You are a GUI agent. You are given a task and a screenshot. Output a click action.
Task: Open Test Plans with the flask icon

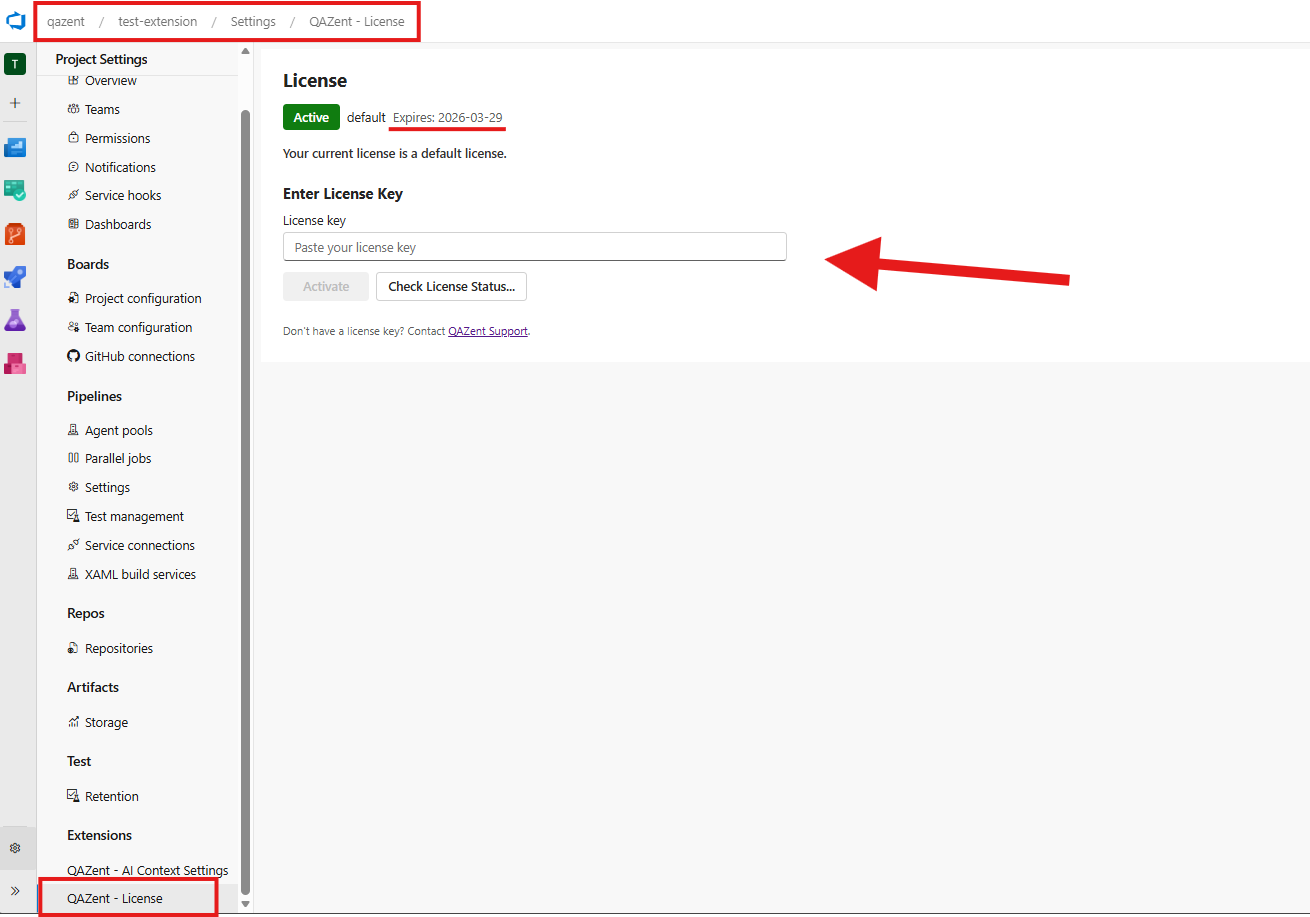coord(15,319)
